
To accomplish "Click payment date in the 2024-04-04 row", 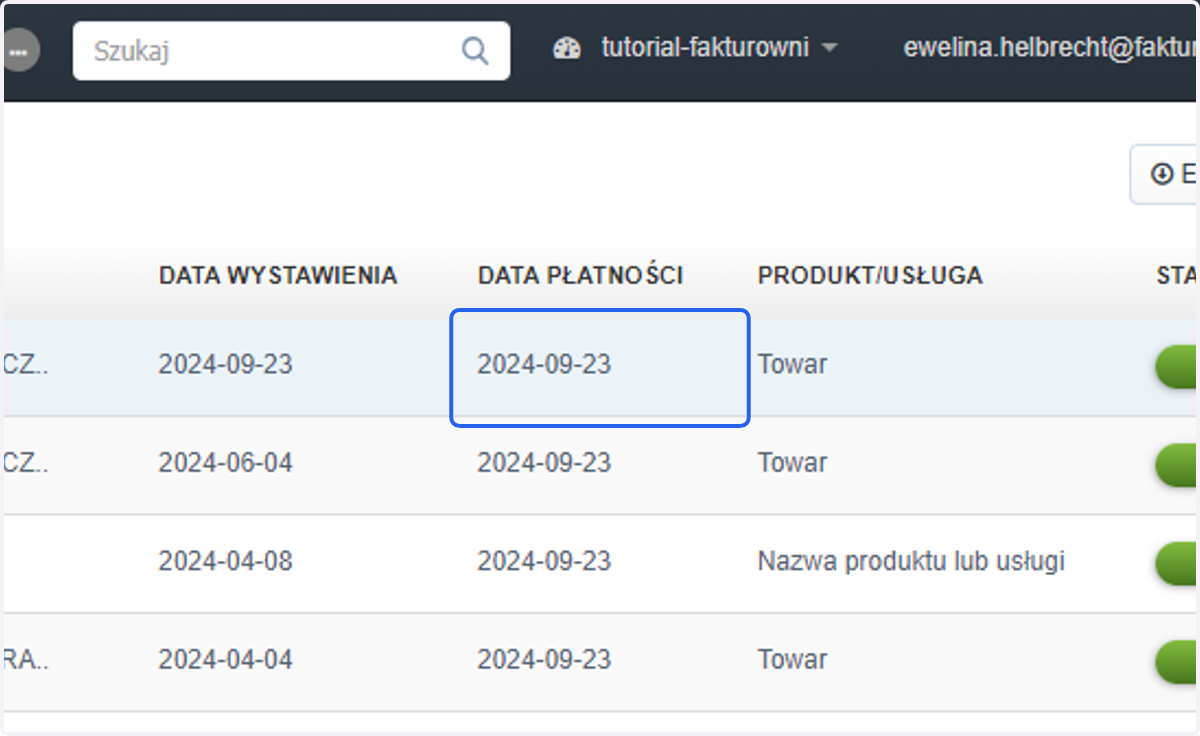I will [544, 660].
